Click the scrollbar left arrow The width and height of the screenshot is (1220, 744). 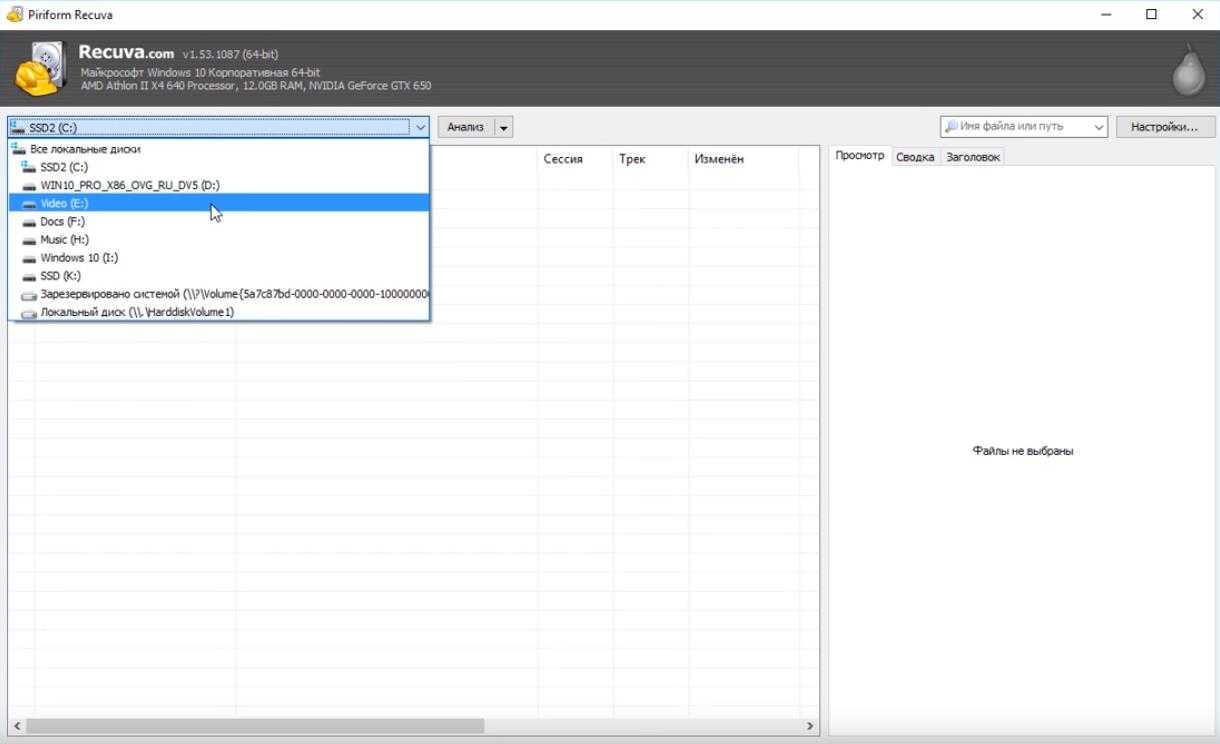click(16, 727)
